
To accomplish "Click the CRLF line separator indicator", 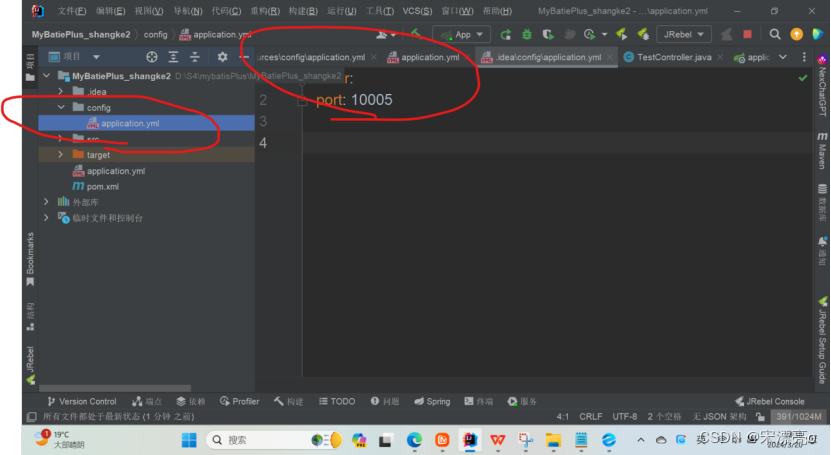I will click(x=591, y=416).
